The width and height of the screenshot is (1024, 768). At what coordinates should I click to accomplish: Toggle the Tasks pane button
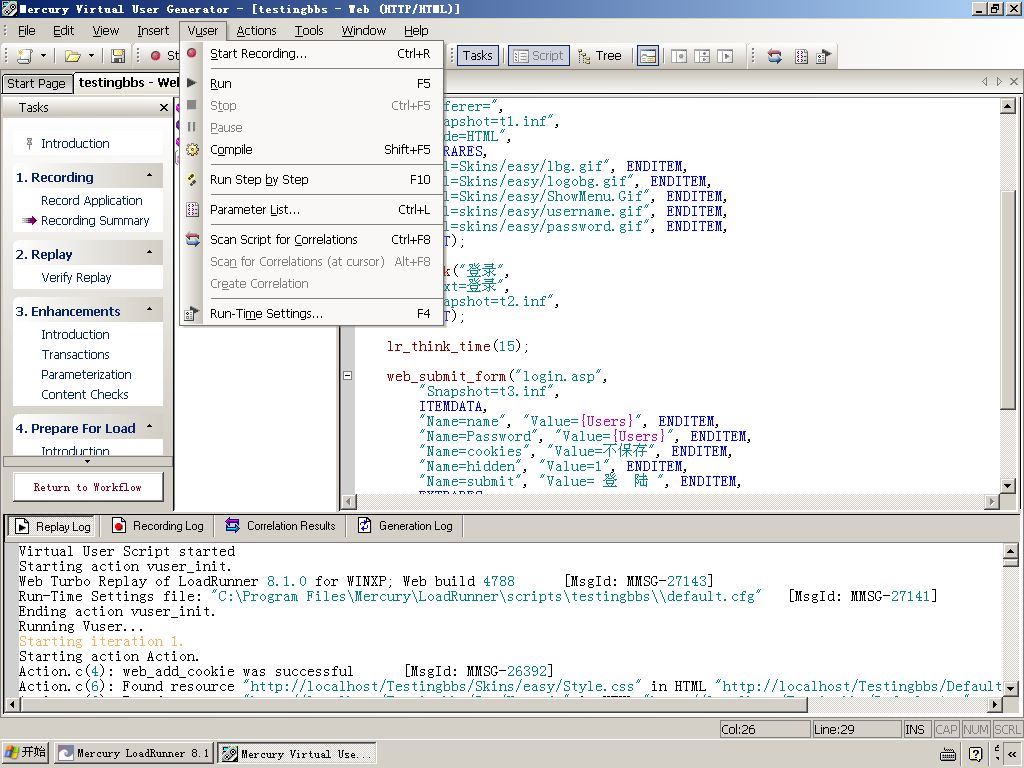tap(477, 56)
